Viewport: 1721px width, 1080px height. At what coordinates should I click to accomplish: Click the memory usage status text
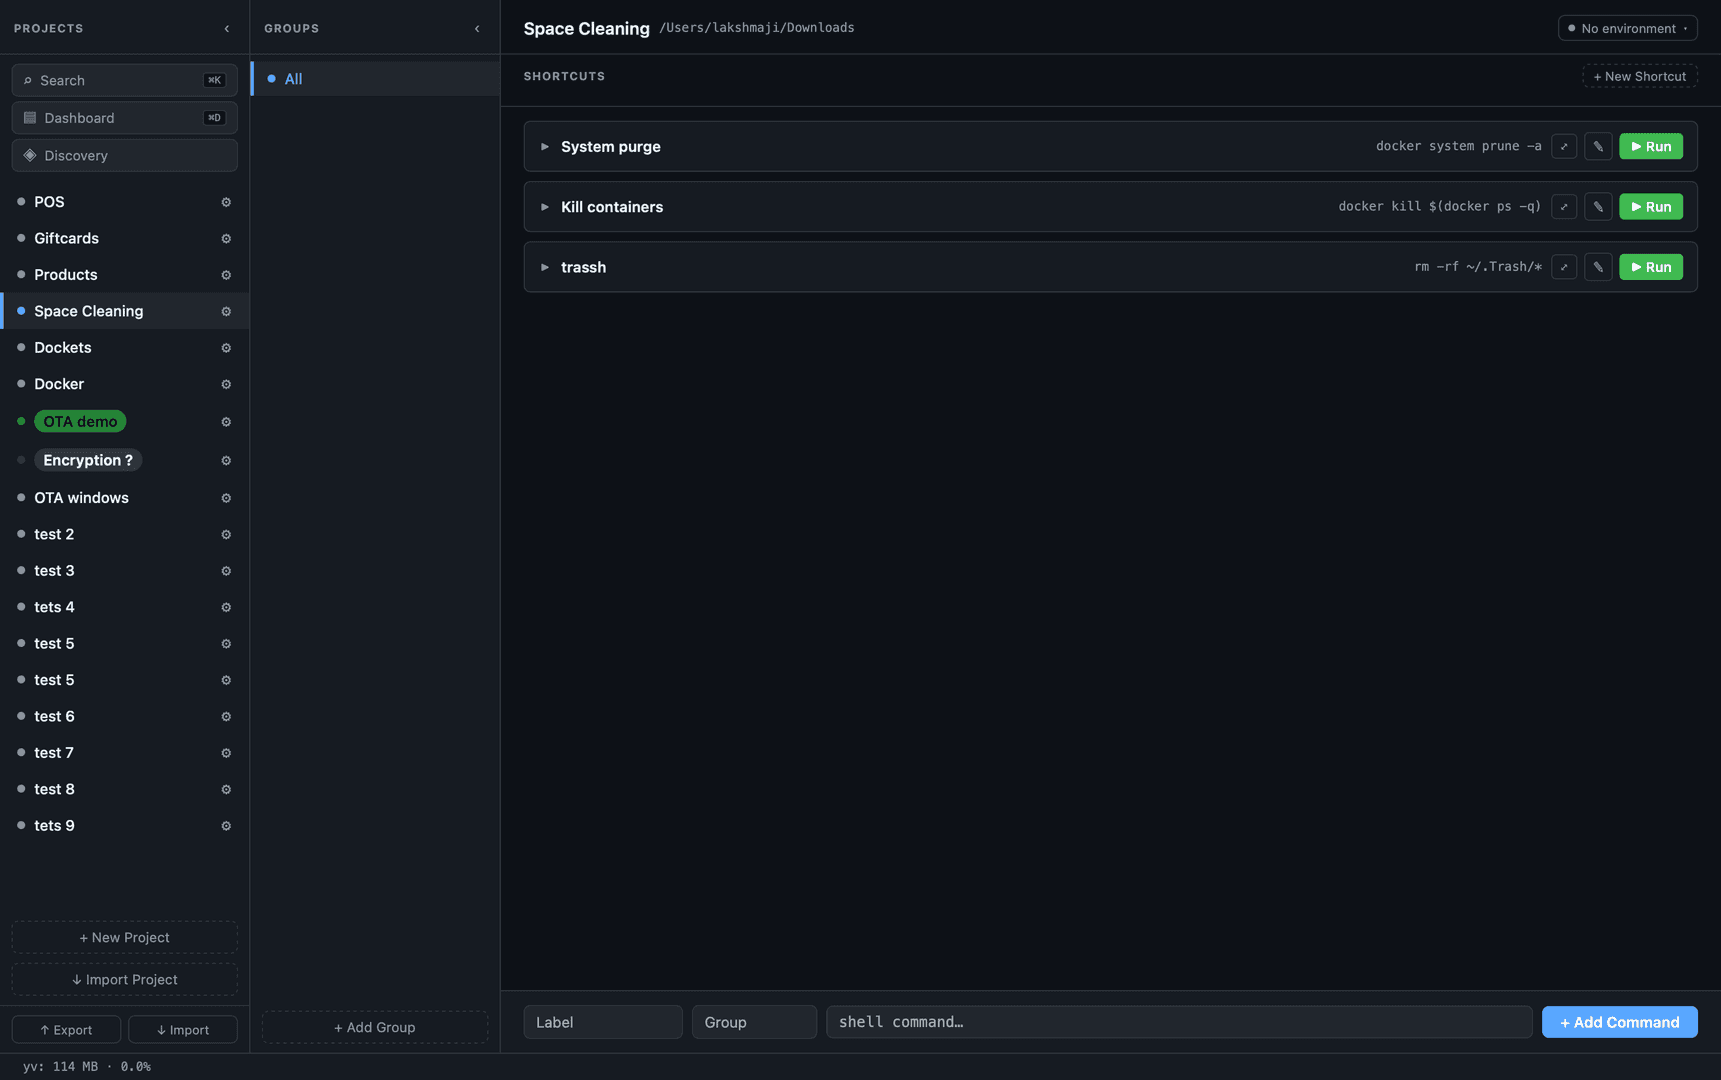[x=87, y=1066]
